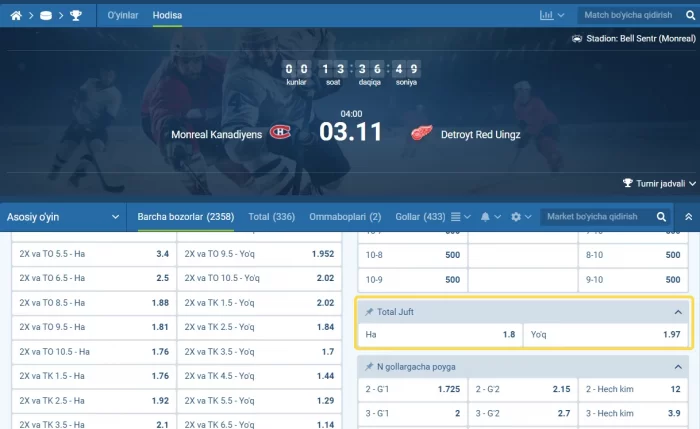Click Detroyt Red Uingz team logo
This screenshot has width=700, height=429.
(421, 133)
